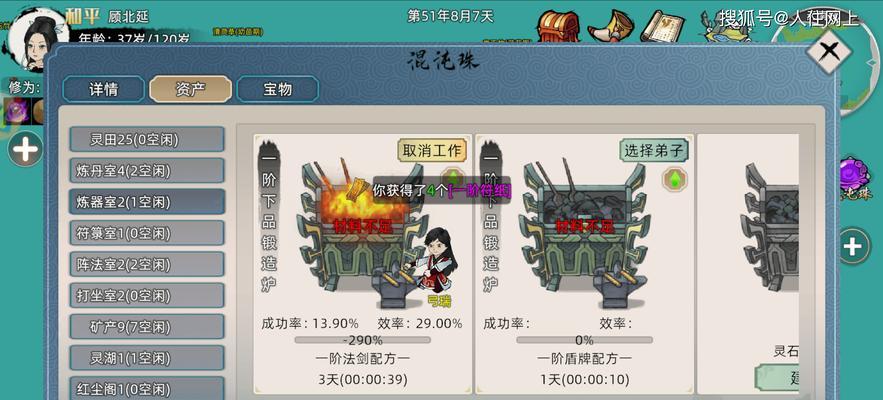Image resolution: width=883 pixels, height=400 pixels.
Task: Click the disciple 弓瑞 at the forge
Action: tap(434, 265)
